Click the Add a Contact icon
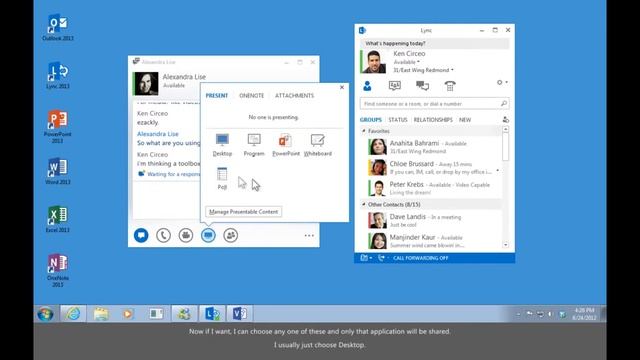The image size is (640, 360). click(506, 120)
